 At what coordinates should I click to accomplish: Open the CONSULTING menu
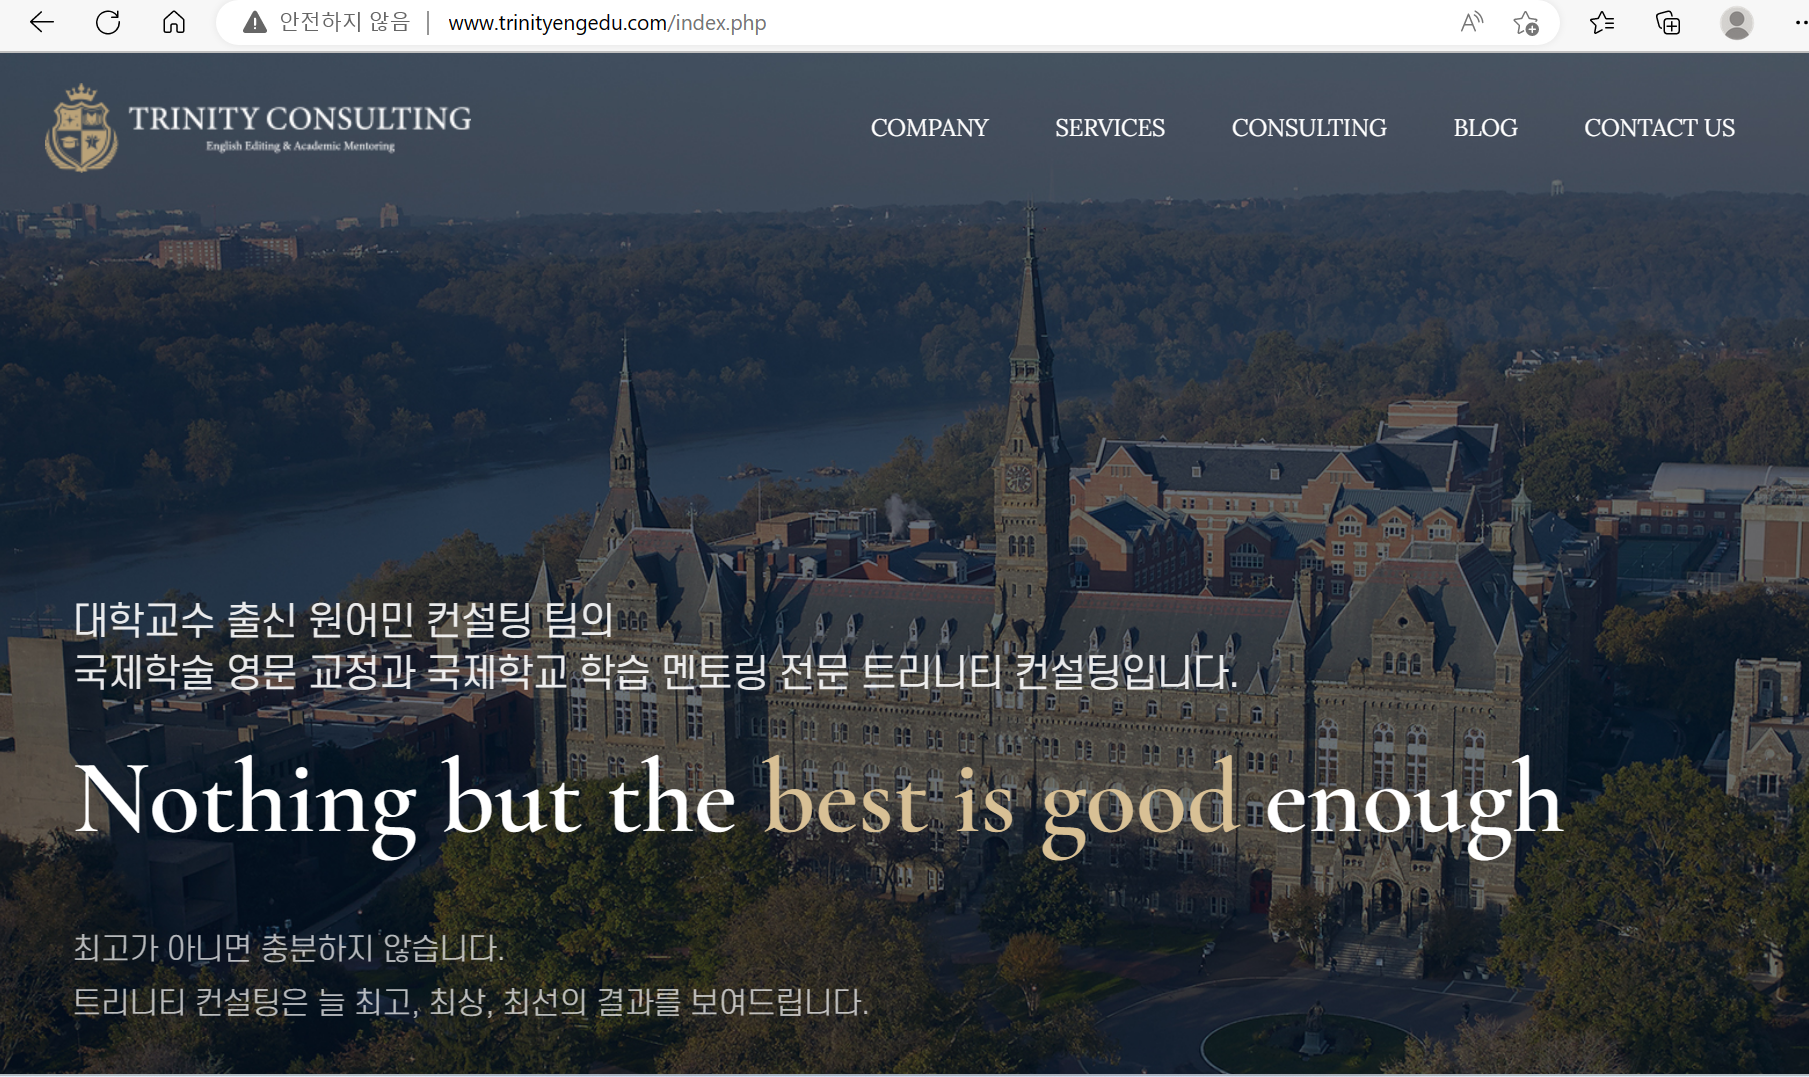tap(1309, 128)
